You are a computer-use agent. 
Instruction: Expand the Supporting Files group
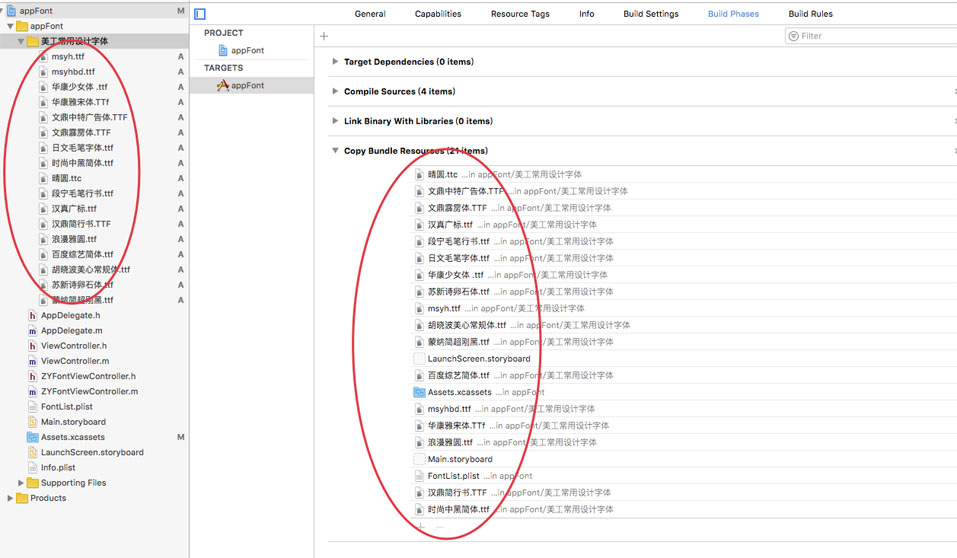click(21, 483)
